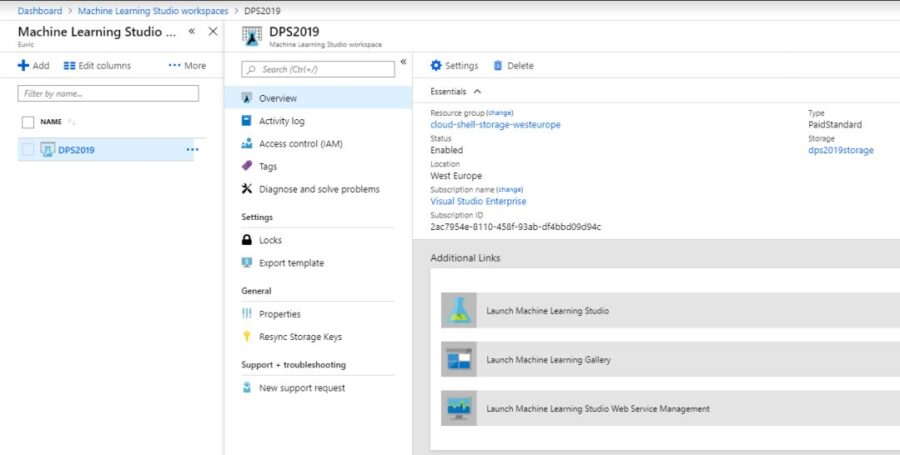Click the purple Tags icon
This screenshot has height=455, width=900.
247,166
